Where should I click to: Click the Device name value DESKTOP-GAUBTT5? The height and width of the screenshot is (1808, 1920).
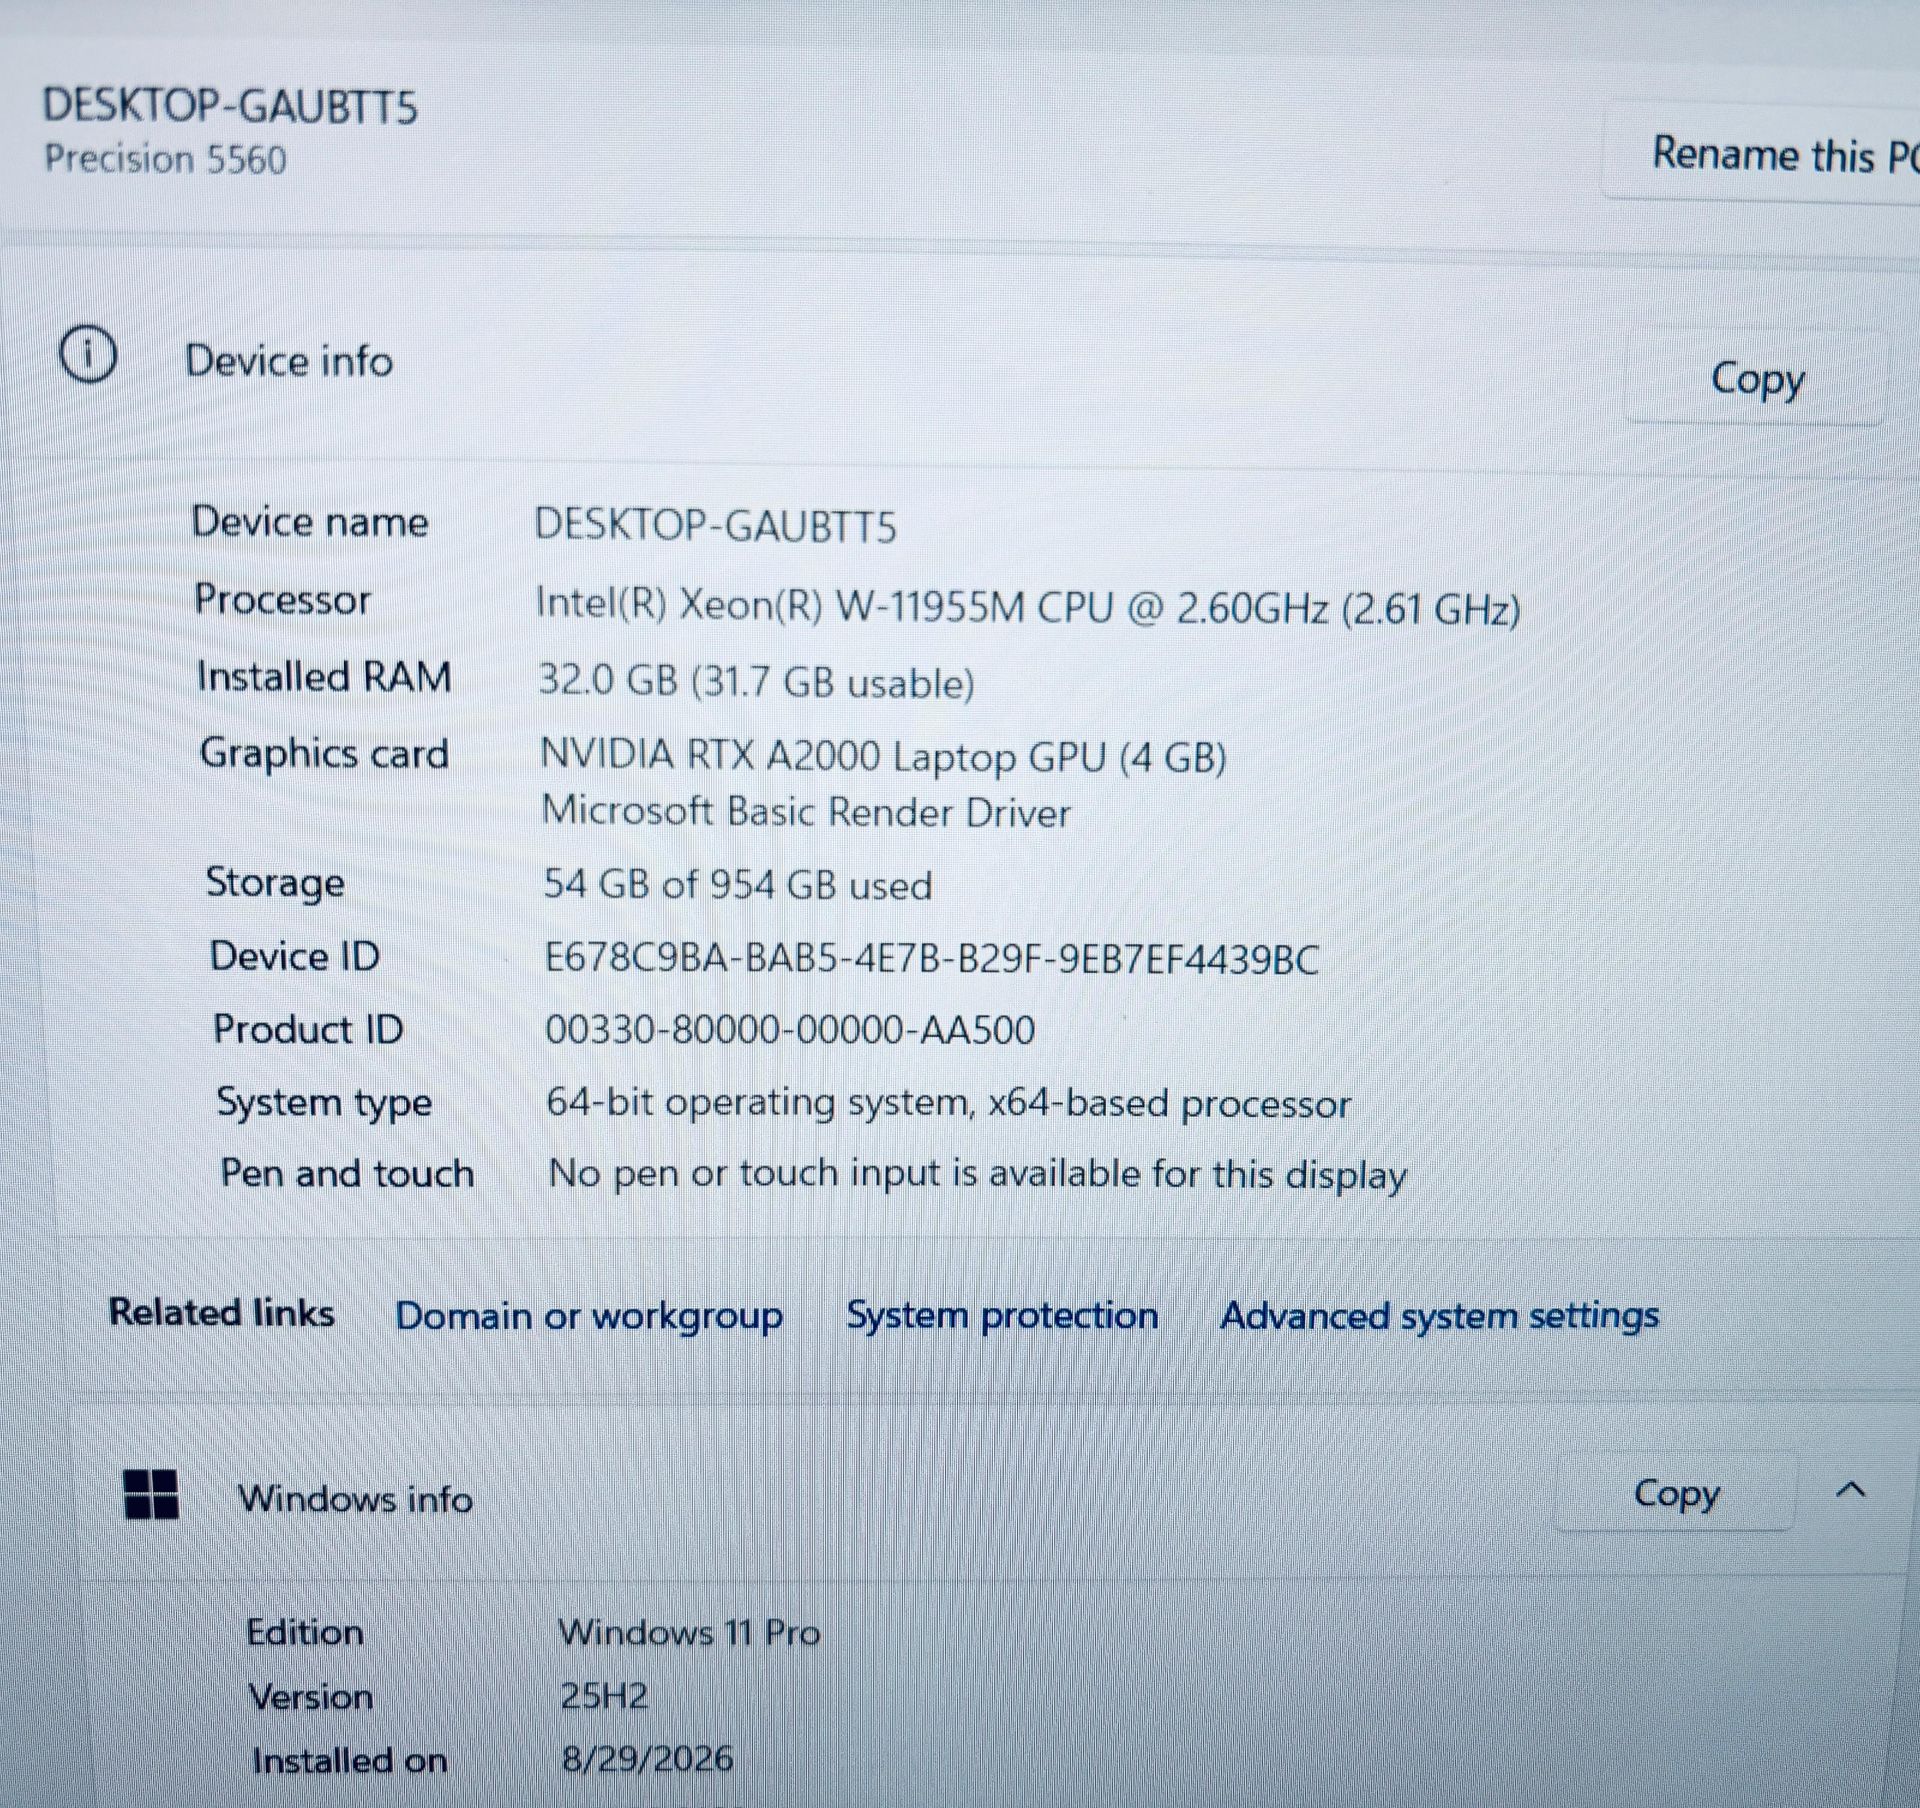pos(715,526)
